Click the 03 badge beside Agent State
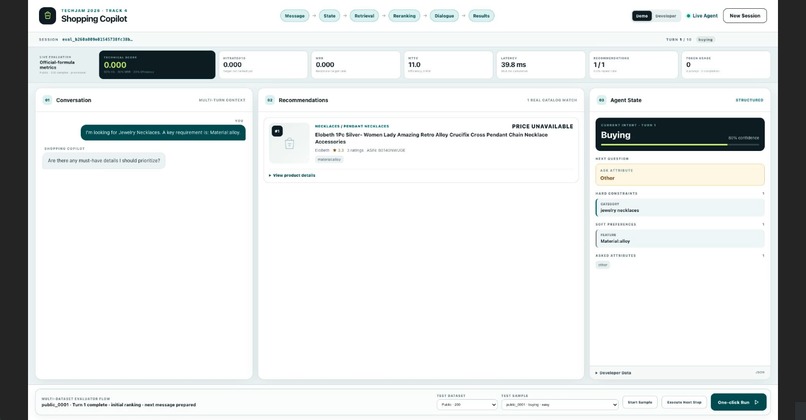 601,100
